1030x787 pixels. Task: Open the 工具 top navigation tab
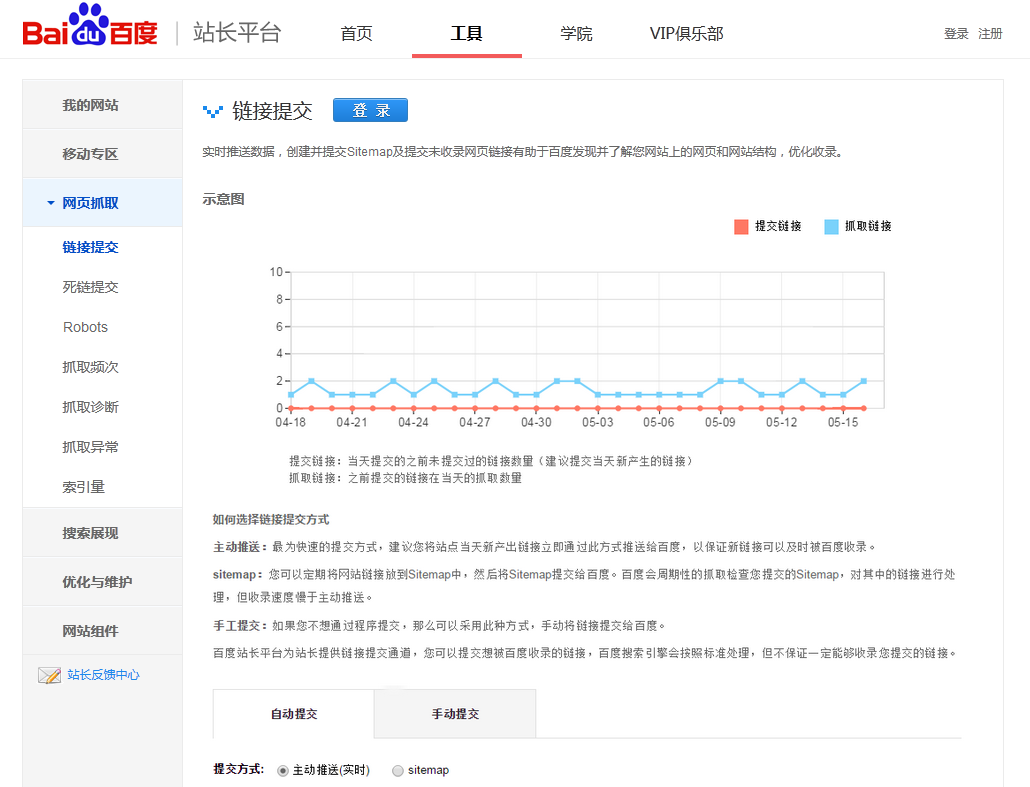coord(466,34)
